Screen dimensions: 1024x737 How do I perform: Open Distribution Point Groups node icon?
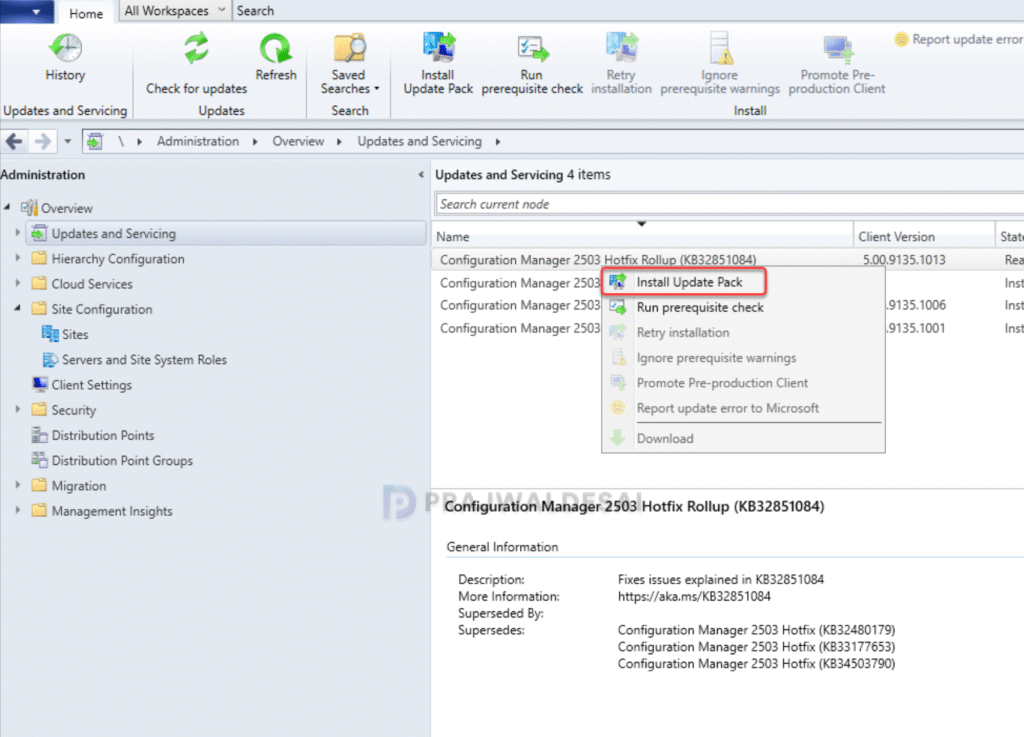coord(40,460)
